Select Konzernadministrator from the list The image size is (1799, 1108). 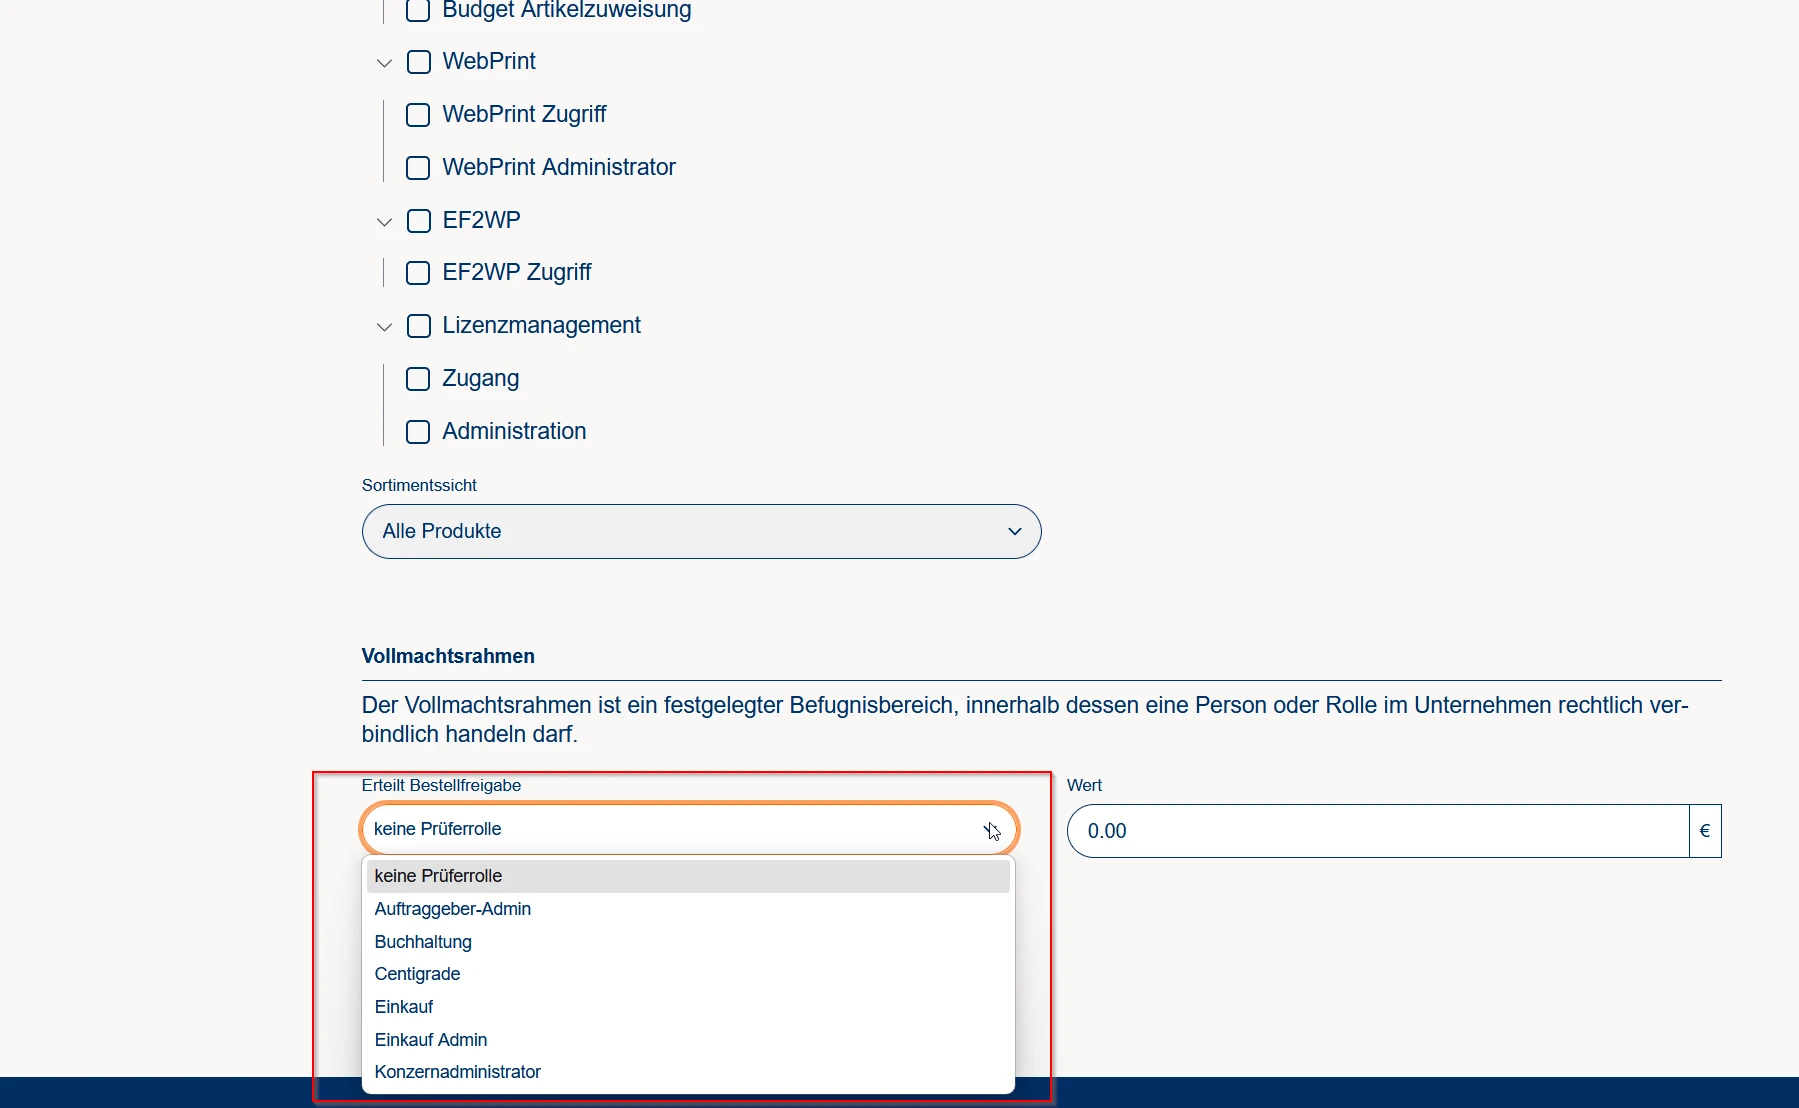click(x=457, y=1072)
